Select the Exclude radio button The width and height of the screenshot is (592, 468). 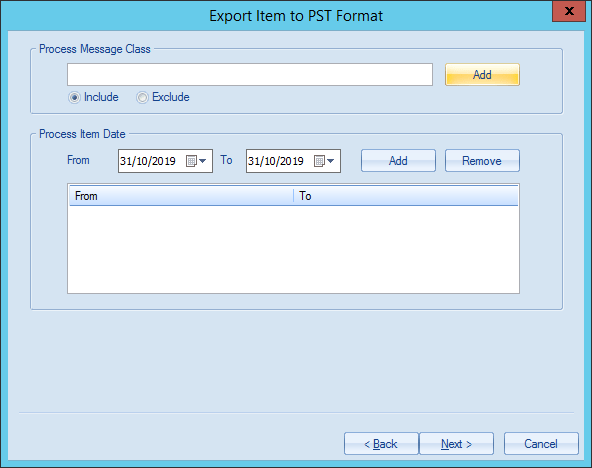click(x=142, y=97)
